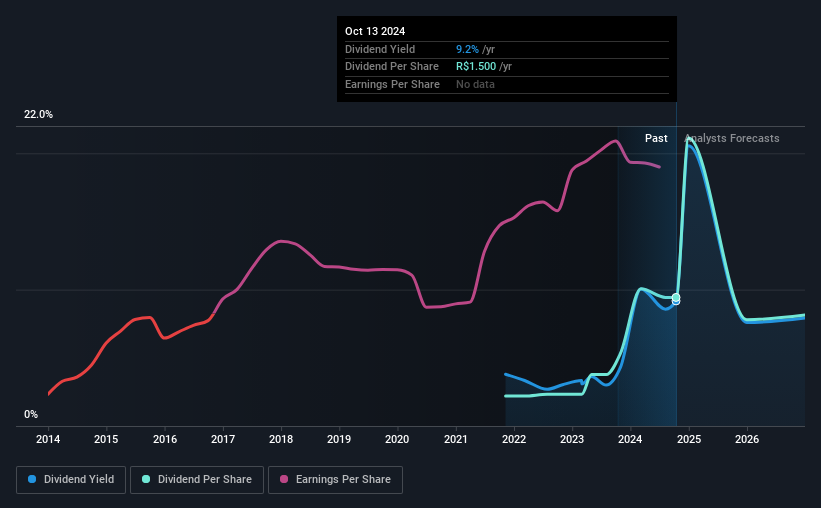This screenshot has width=821, height=508.
Task: Click the Past region label
Action: (x=656, y=138)
